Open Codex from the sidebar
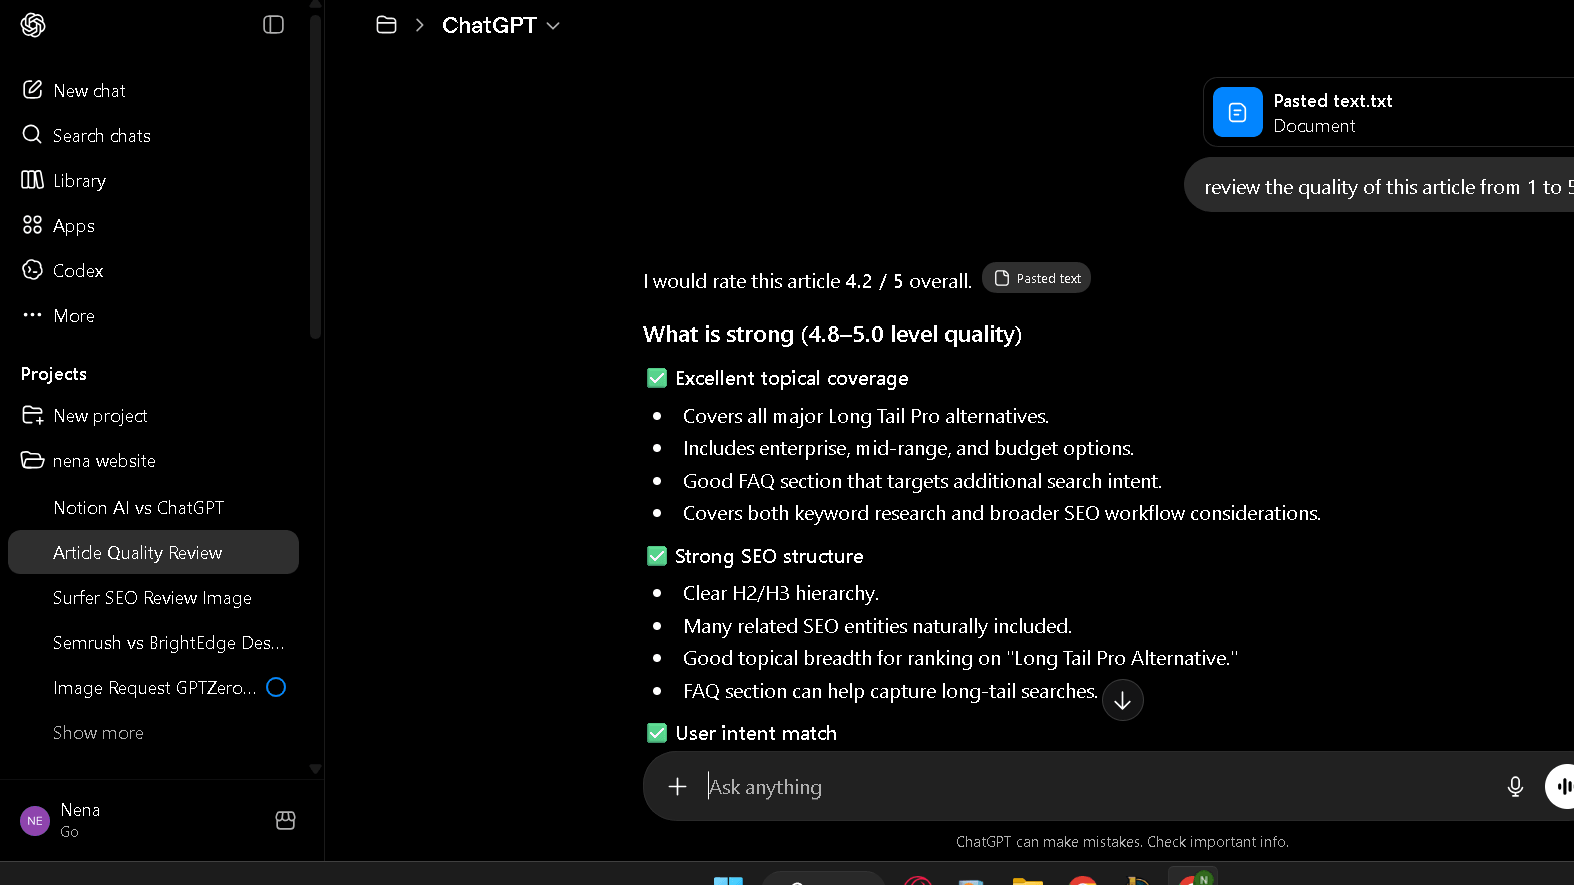1574x885 pixels. click(x=153, y=270)
